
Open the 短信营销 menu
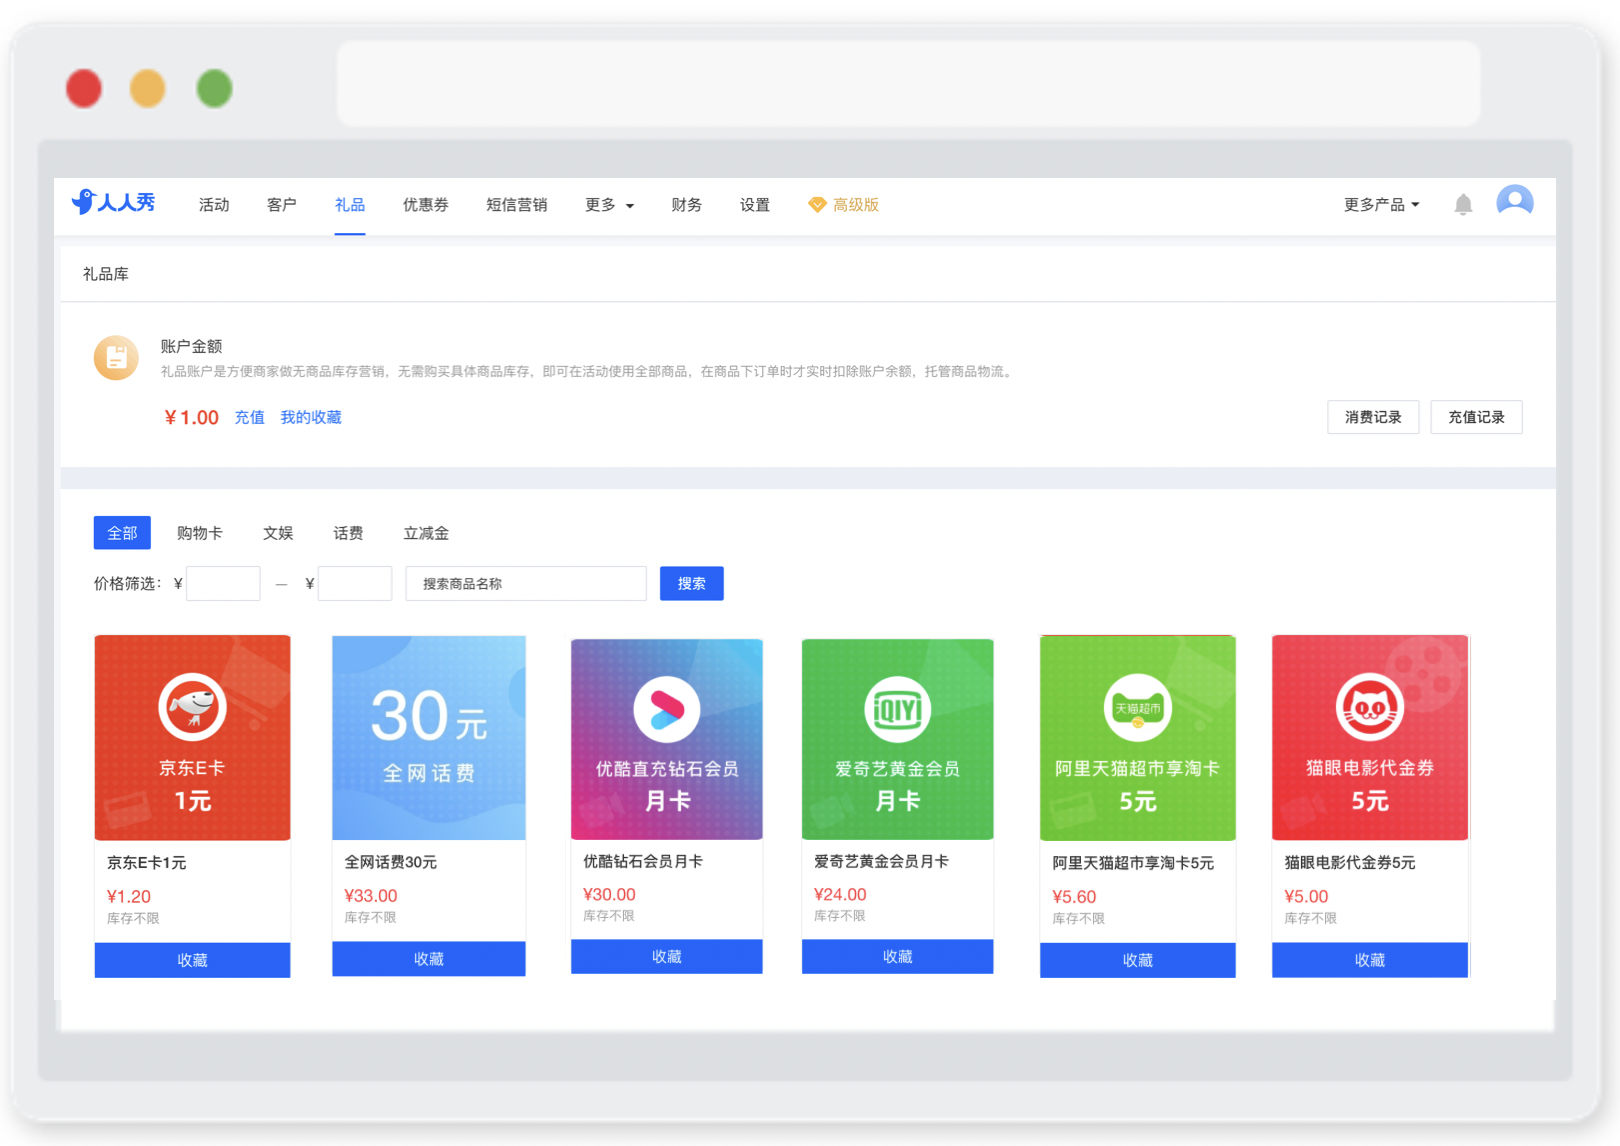(x=517, y=205)
